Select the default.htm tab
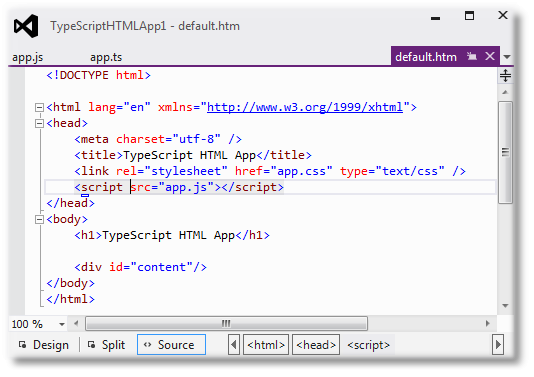 pyautogui.click(x=426, y=57)
